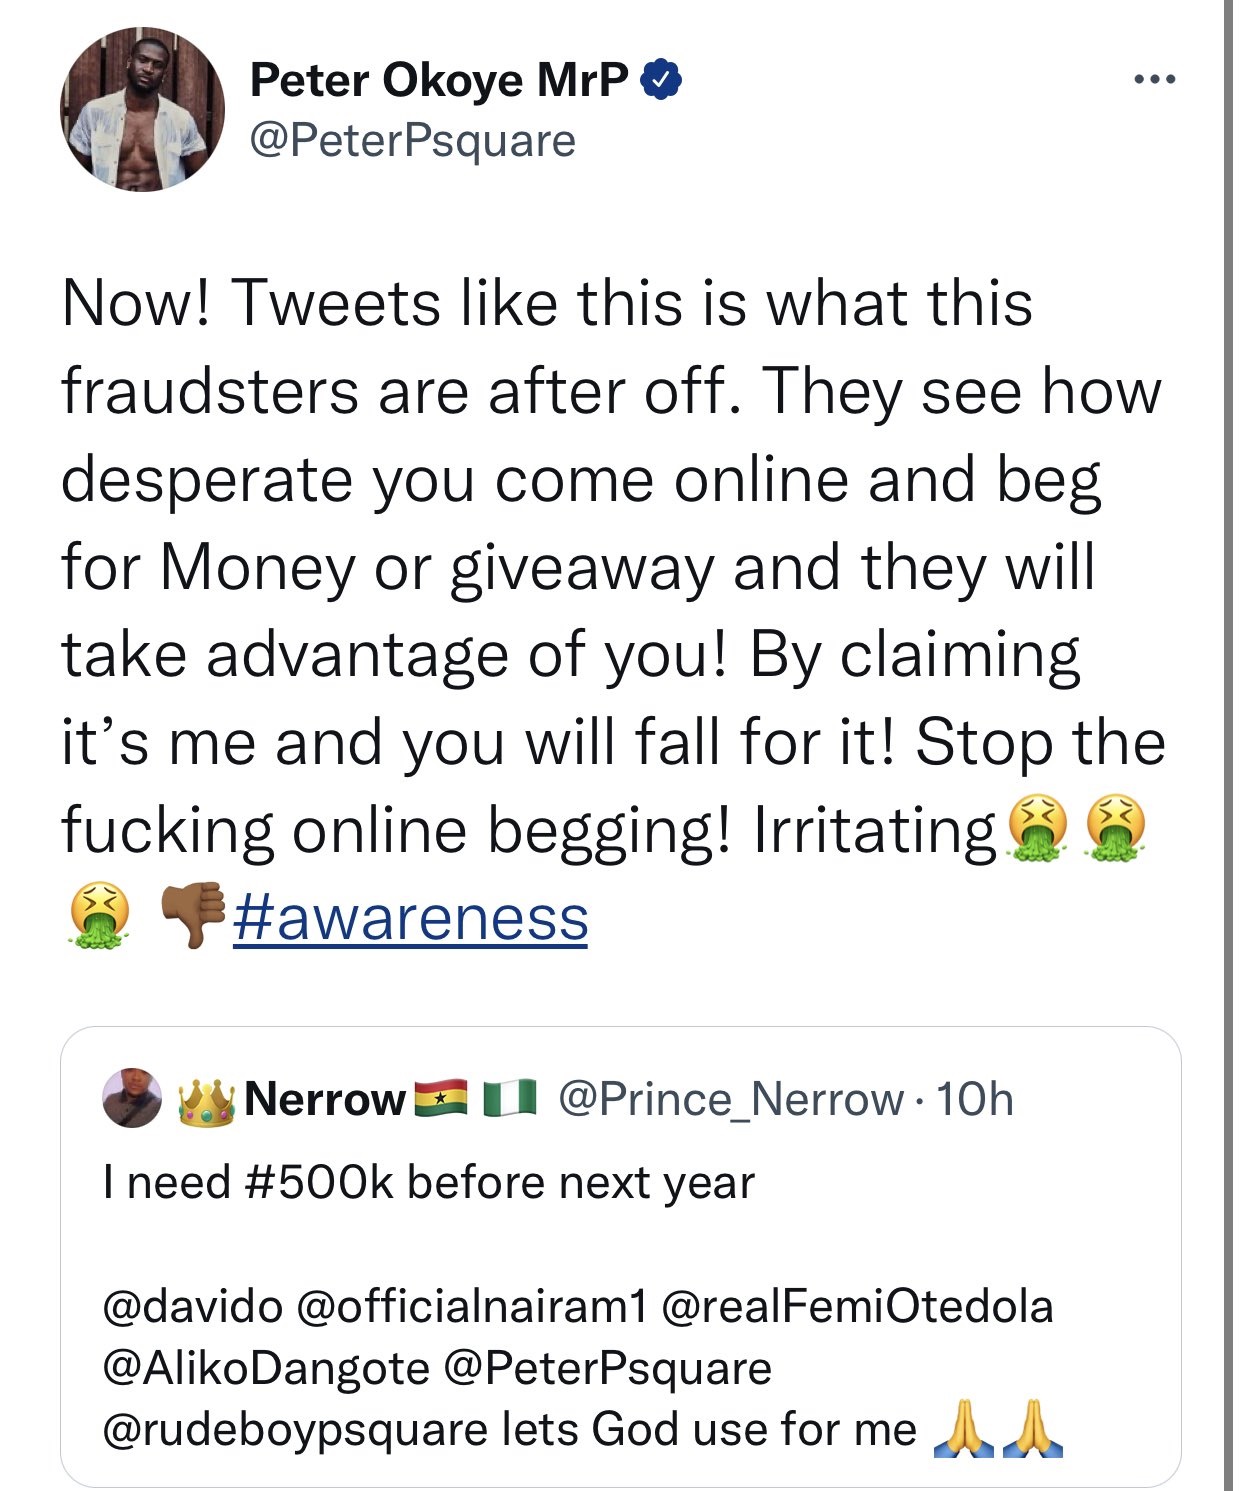Click the 10h timestamp
Image resolution: width=1242 pixels, height=1491 pixels.
(x=976, y=1100)
